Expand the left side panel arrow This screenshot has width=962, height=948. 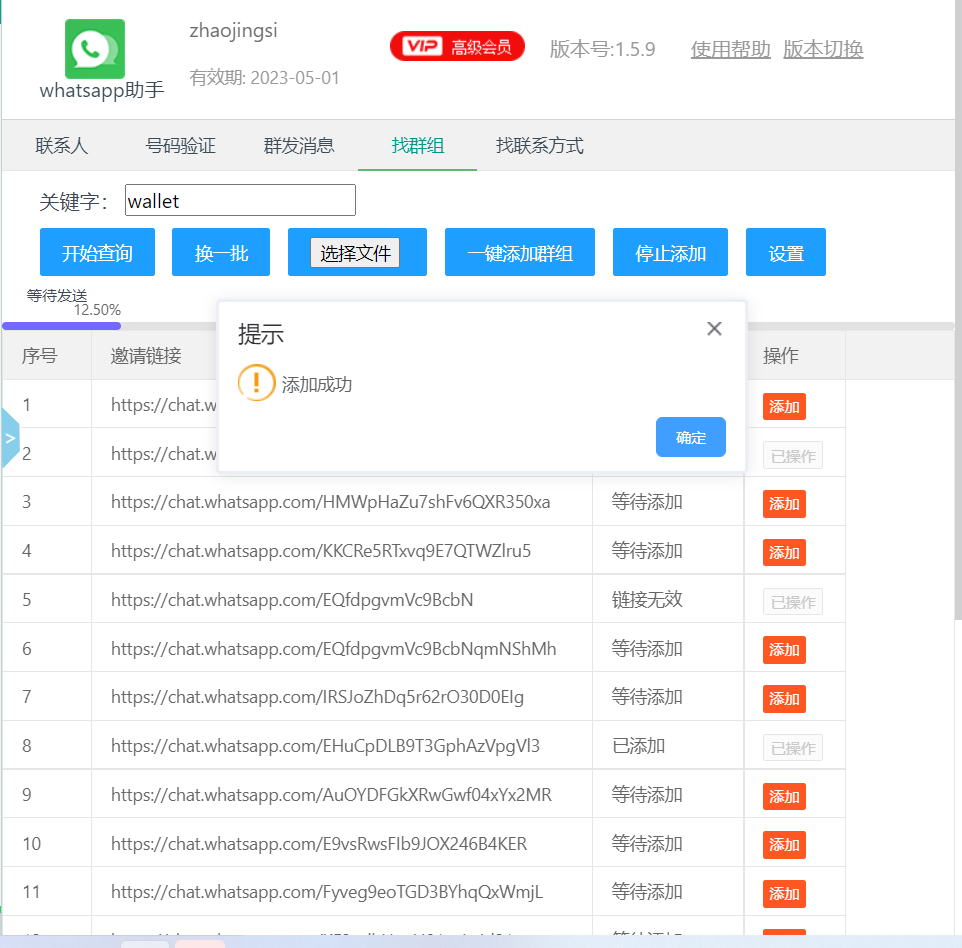click(10, 438)
